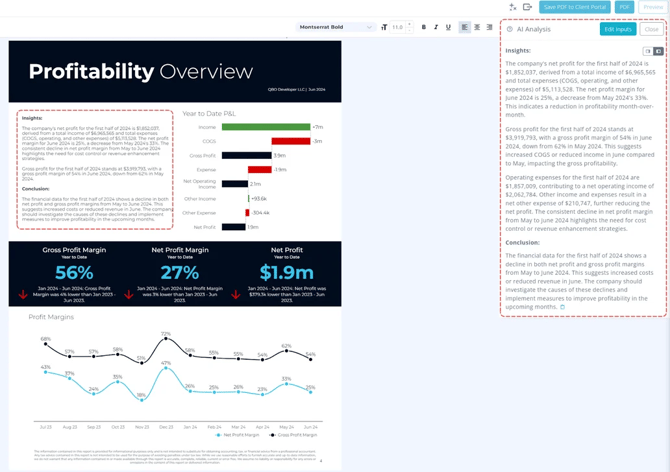Viewport: 670px width, 472px height.
Task: Align text to the right
Action: click(x=489, y=28)
